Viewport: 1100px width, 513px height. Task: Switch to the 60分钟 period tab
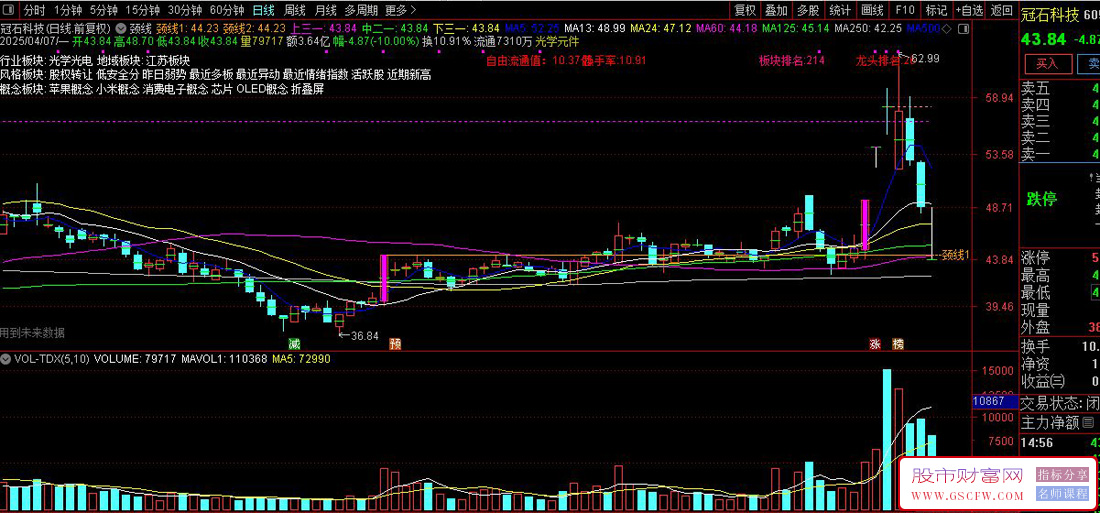pos(227,11)
